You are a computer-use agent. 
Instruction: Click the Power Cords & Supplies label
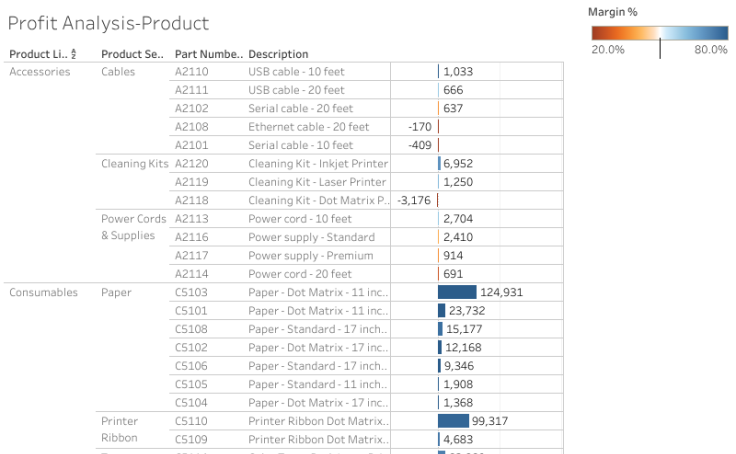click(133, 227)
